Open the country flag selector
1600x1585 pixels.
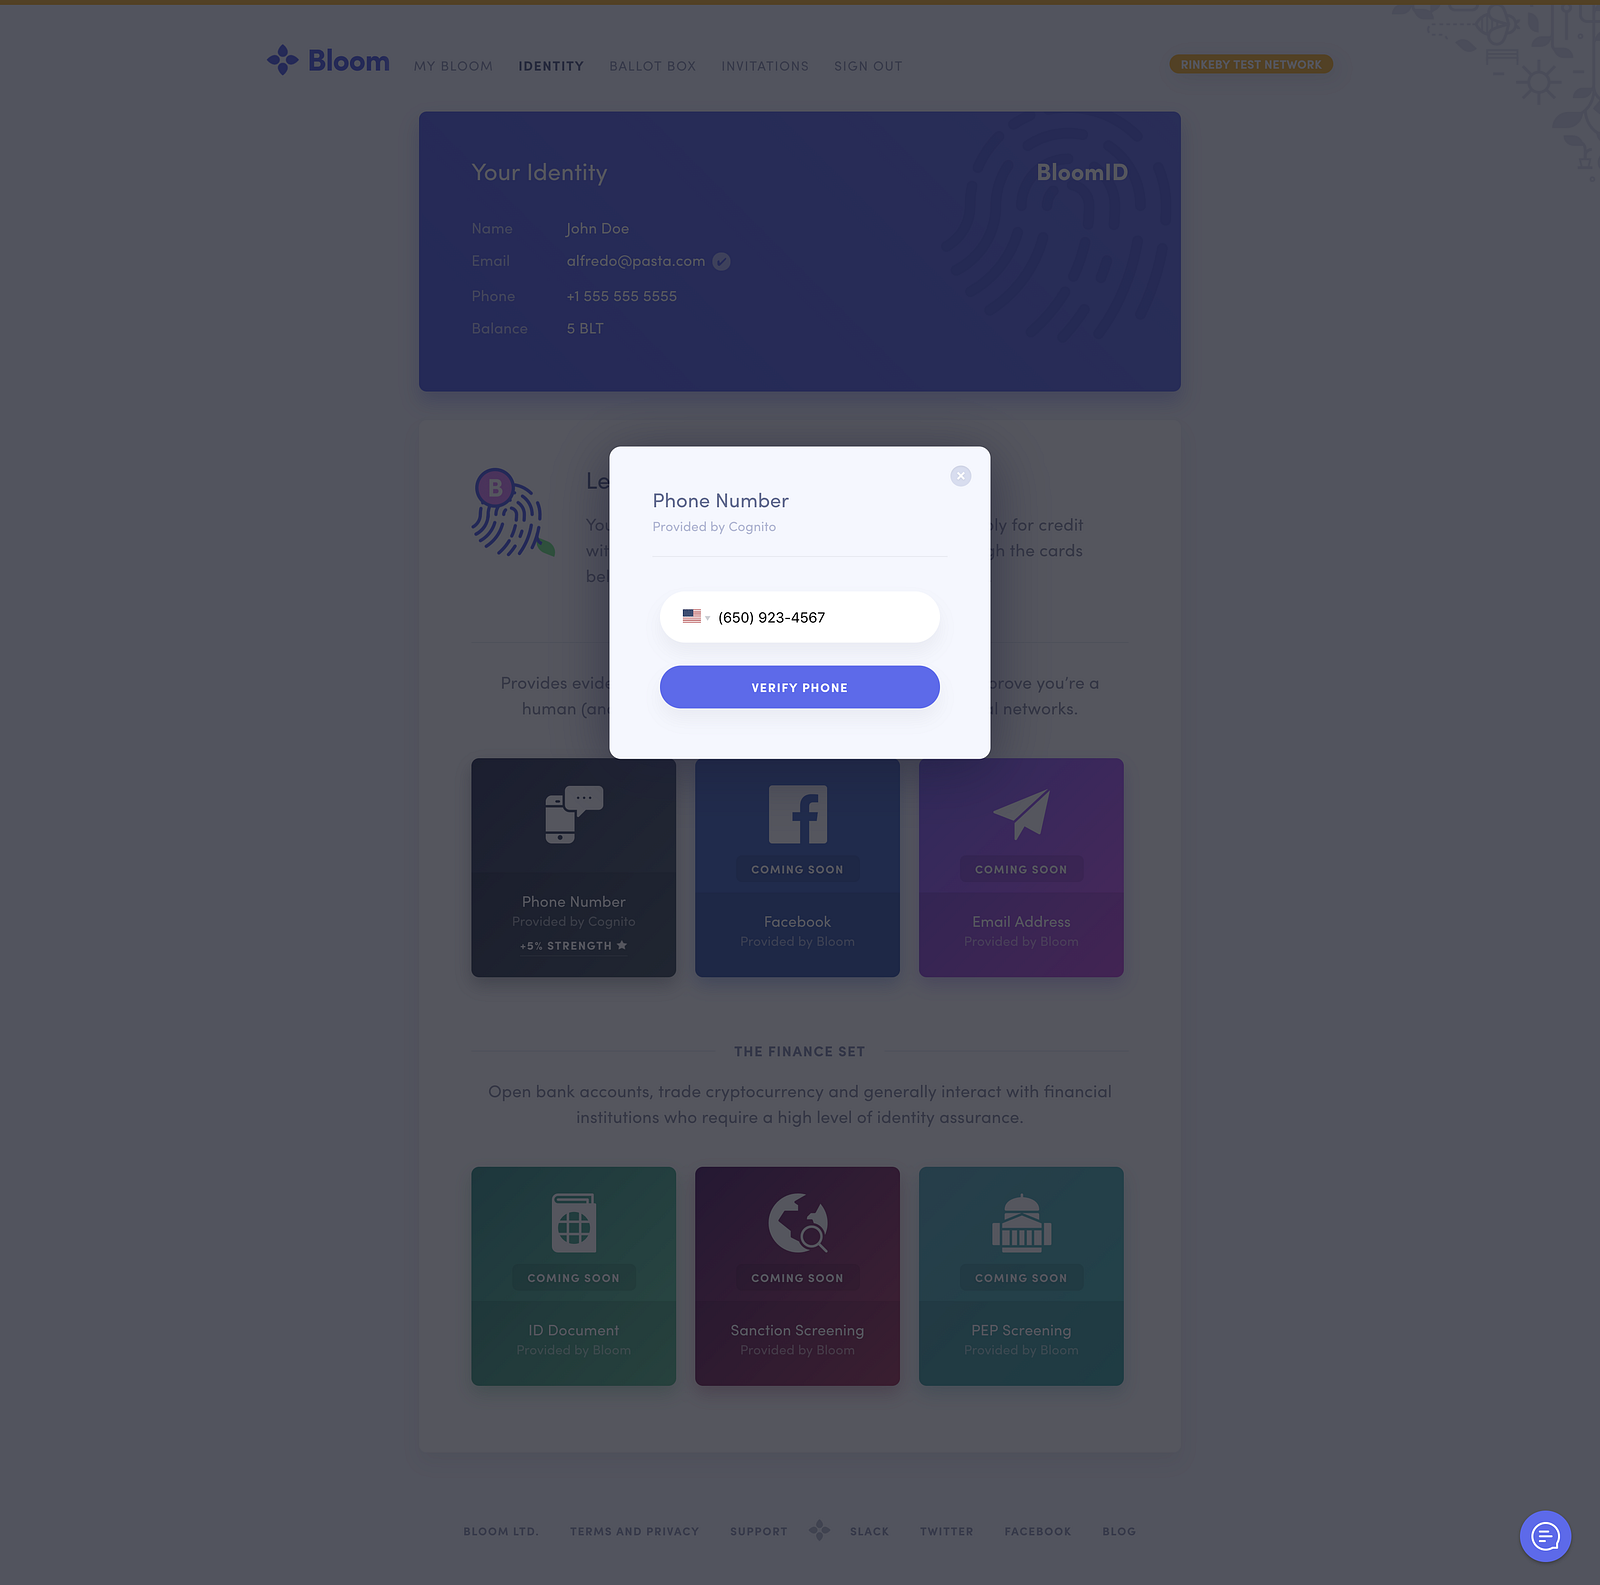pos(696,617)
